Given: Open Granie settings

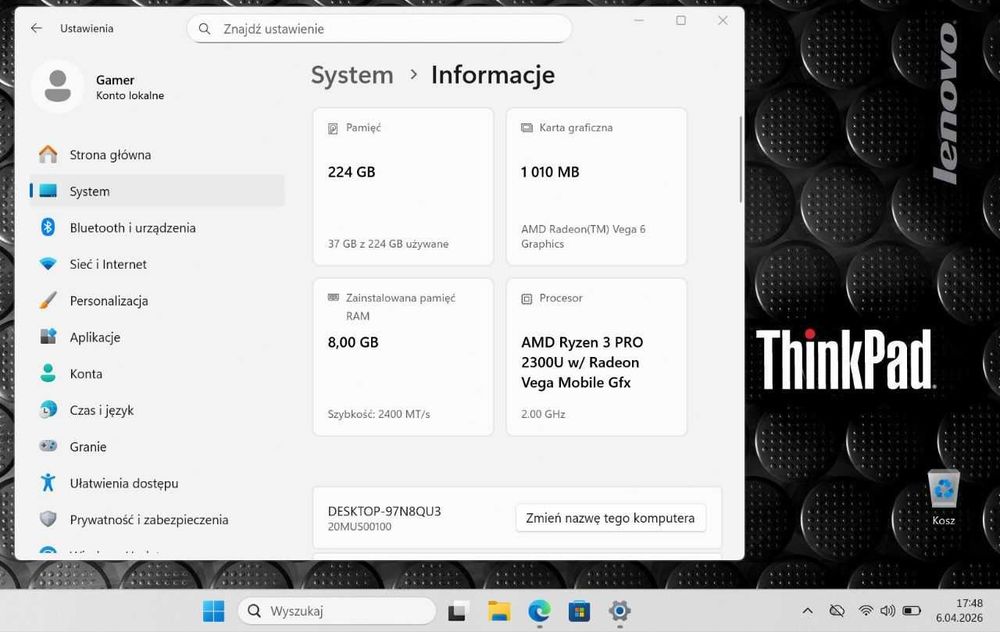Looking at the screenshot, I should (x=157, y=446).
